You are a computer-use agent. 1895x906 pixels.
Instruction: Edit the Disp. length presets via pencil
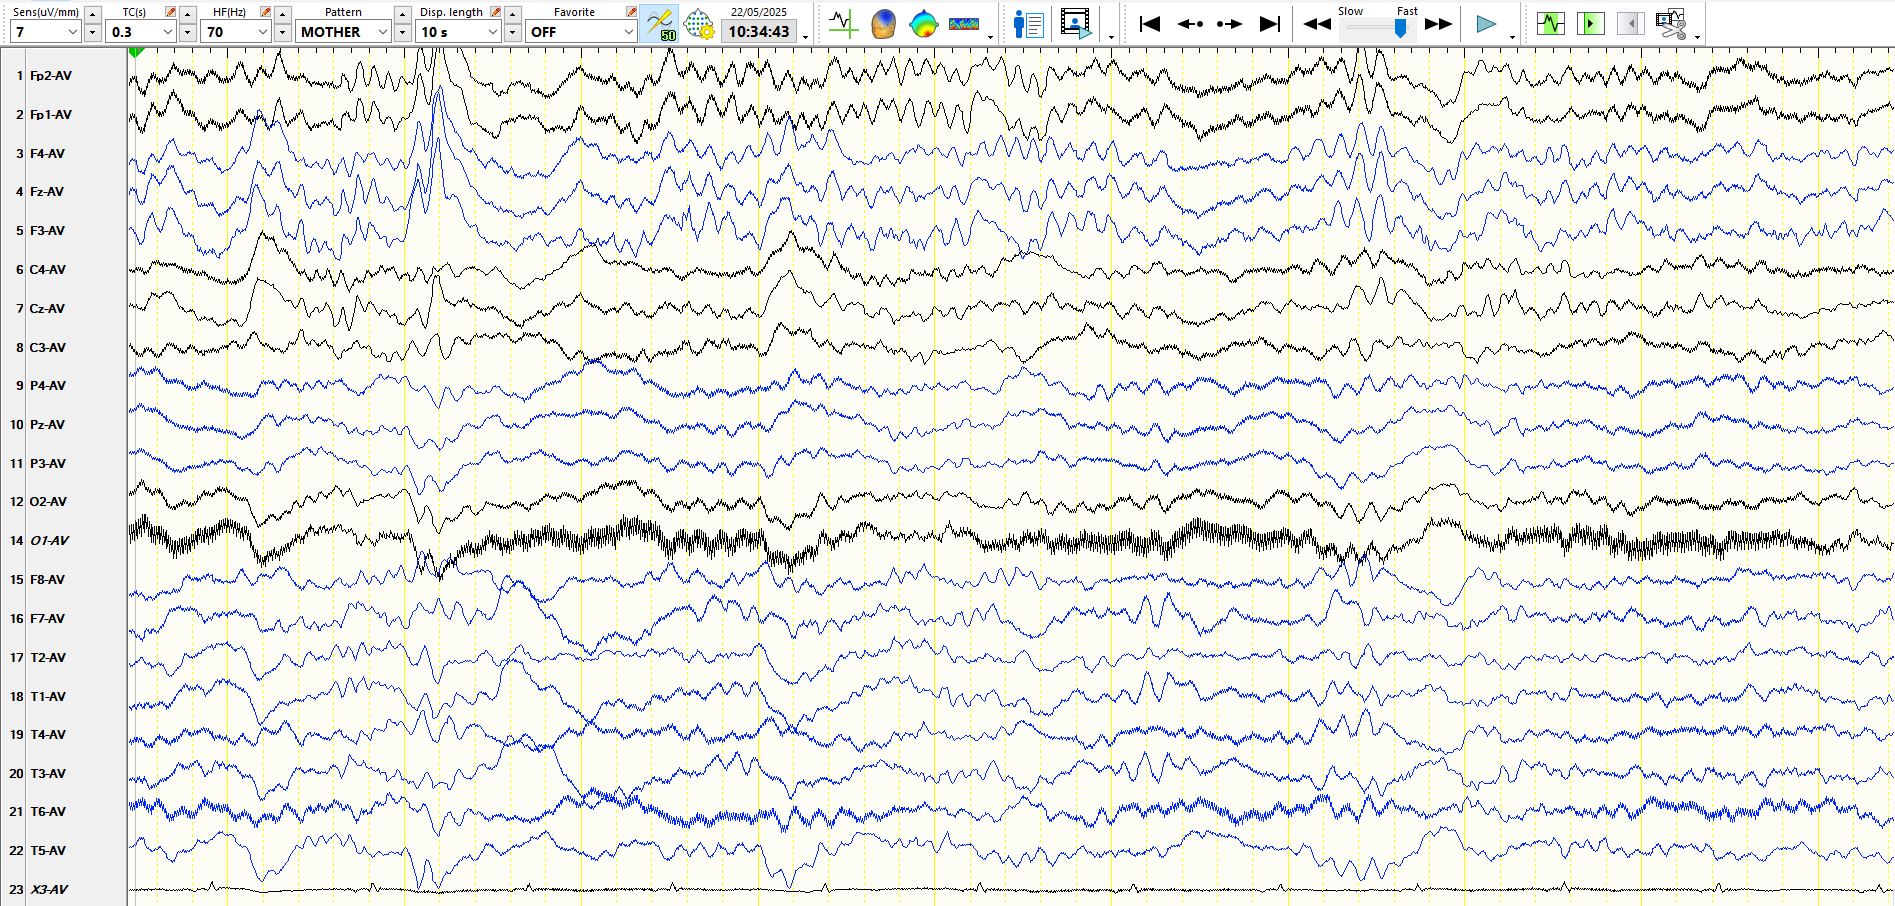pos(495,12)
